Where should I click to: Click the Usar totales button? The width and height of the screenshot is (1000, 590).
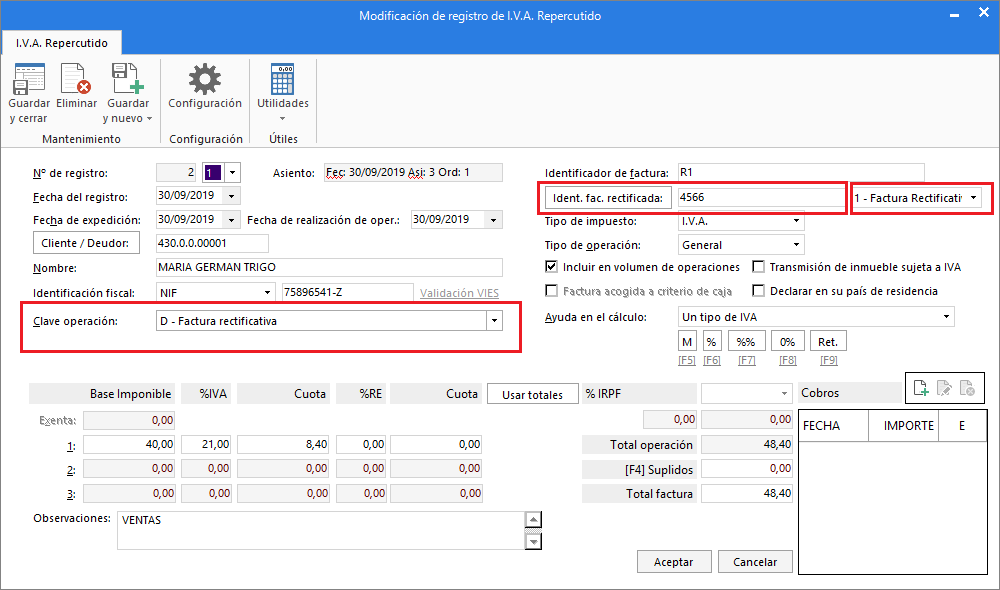[x=531, y=394]
